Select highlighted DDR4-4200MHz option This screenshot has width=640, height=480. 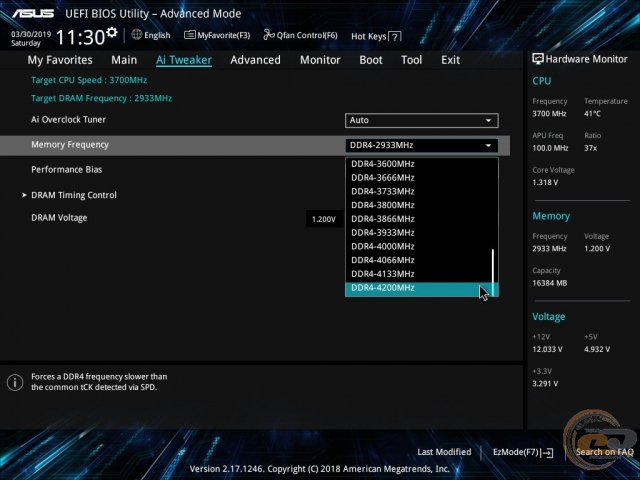(422, 288)
